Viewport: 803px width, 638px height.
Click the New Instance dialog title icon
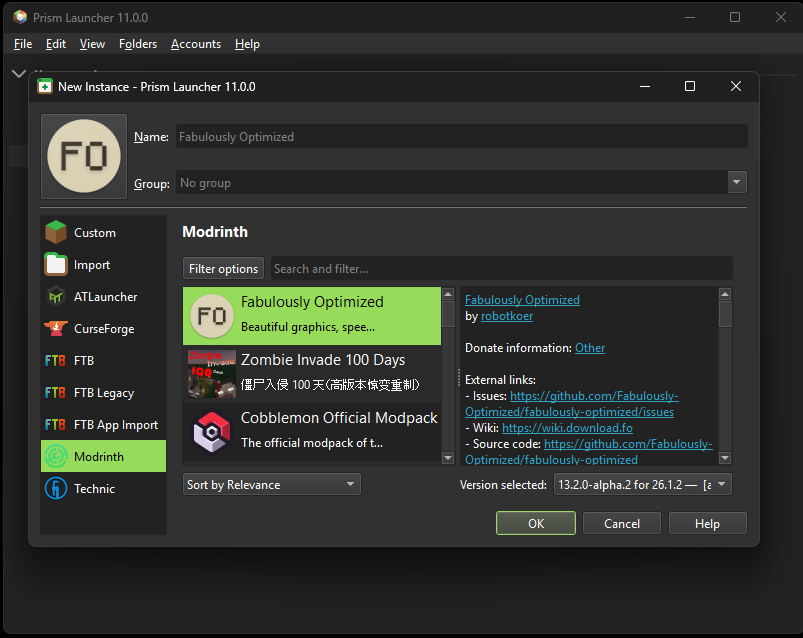(45, 86)
